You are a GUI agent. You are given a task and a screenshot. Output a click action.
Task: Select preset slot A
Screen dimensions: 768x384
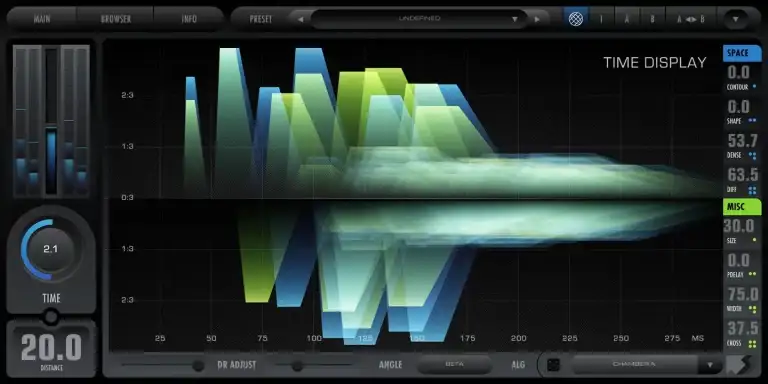click(627, 19)
